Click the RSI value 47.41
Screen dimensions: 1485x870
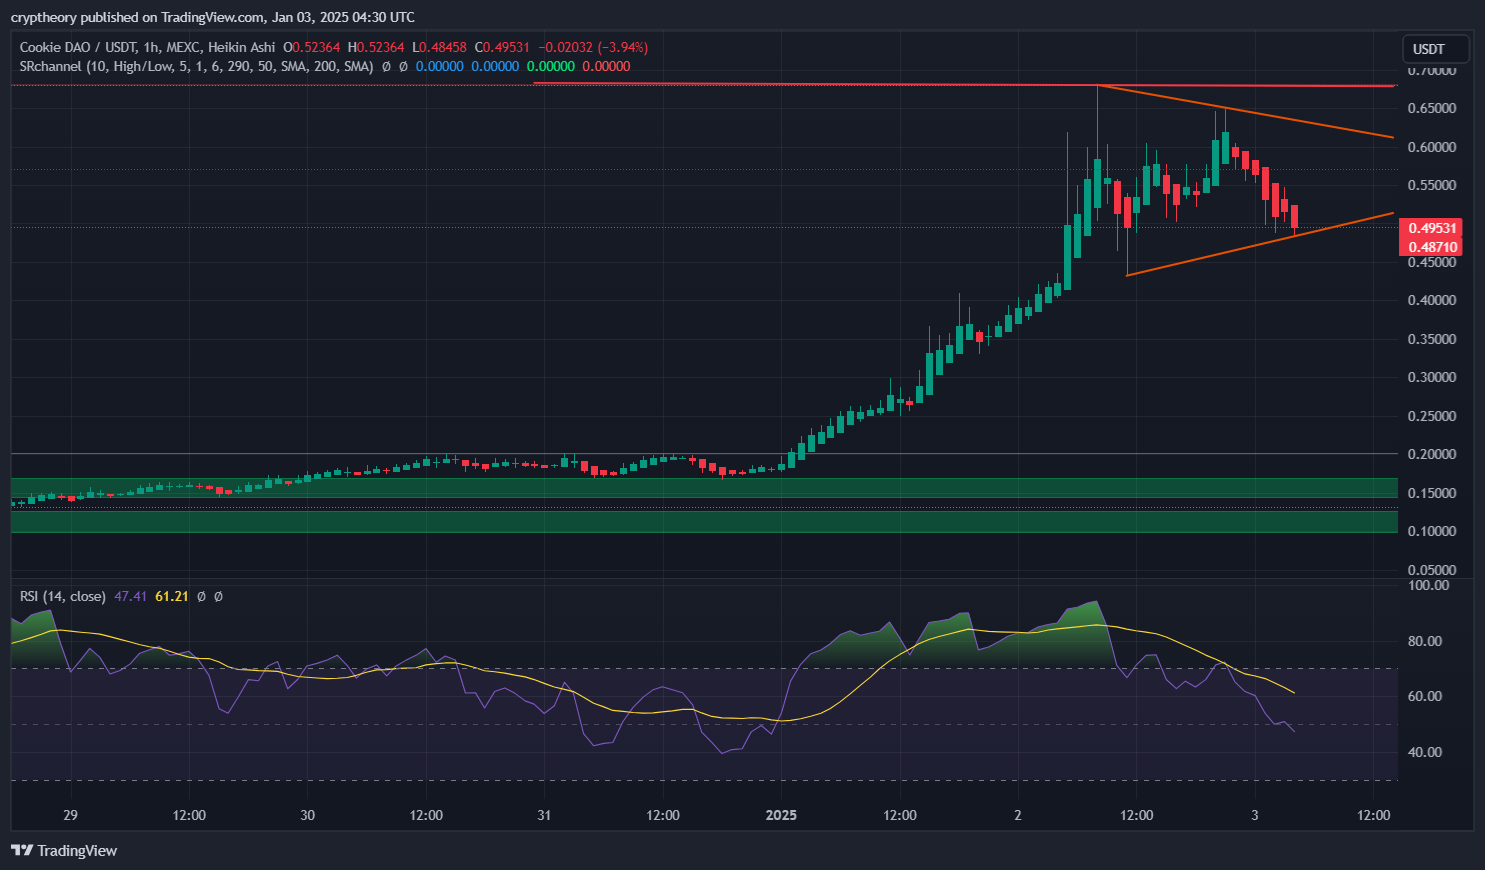[131, 596]
